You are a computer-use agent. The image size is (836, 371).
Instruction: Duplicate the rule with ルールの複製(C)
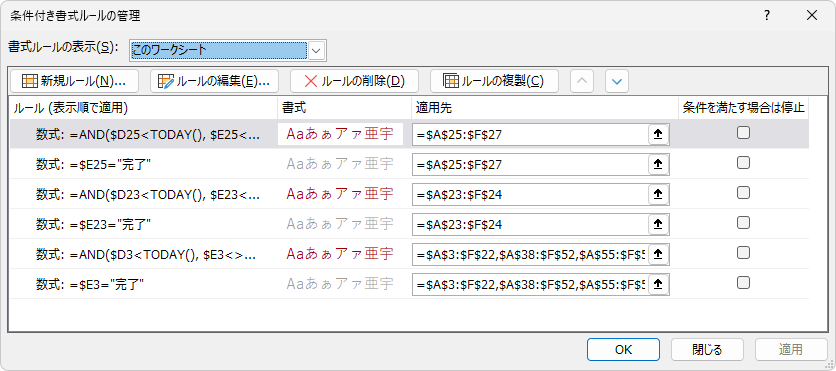coord(494,81)
